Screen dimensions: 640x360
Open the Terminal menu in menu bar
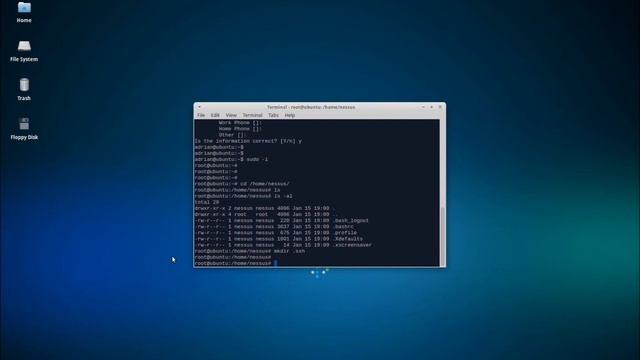point(252,116)
